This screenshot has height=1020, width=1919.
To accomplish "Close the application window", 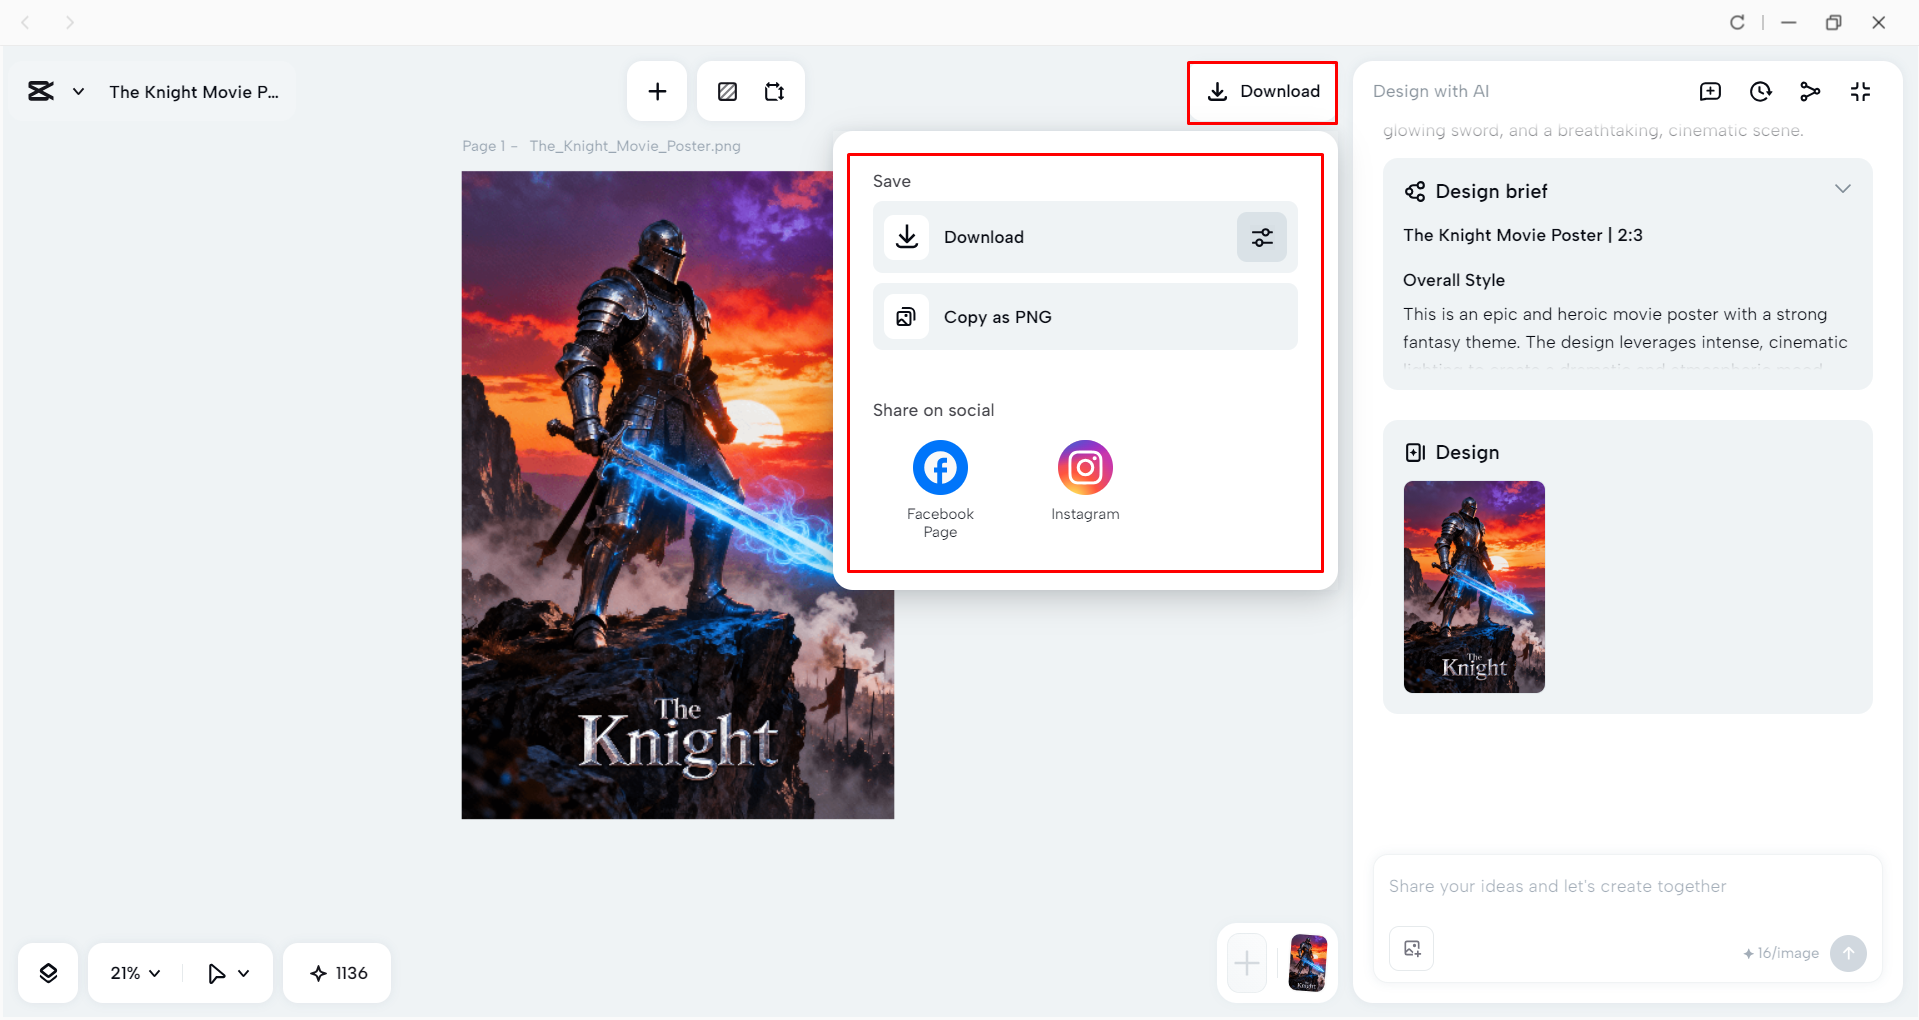I will pyautogui.click(x=1879, y=22).
